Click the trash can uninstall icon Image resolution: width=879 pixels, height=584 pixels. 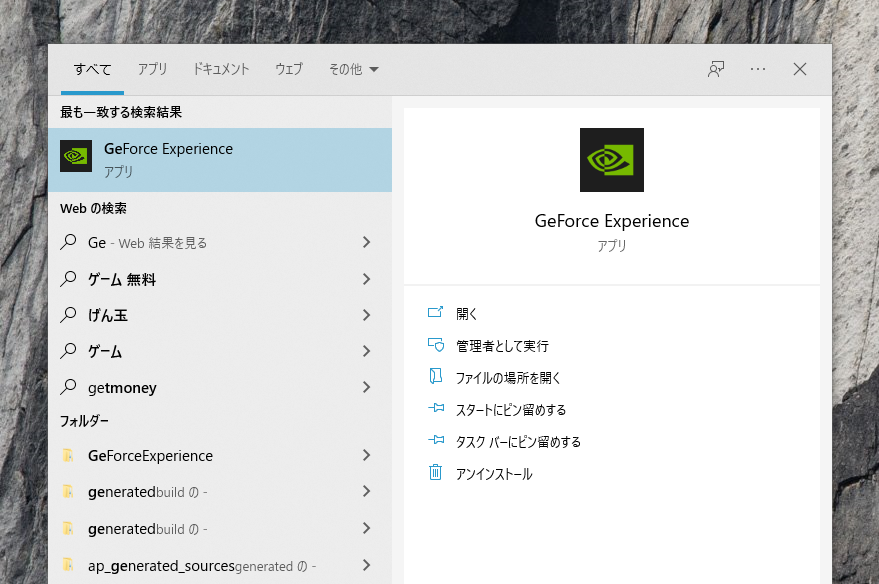point(436,472)
